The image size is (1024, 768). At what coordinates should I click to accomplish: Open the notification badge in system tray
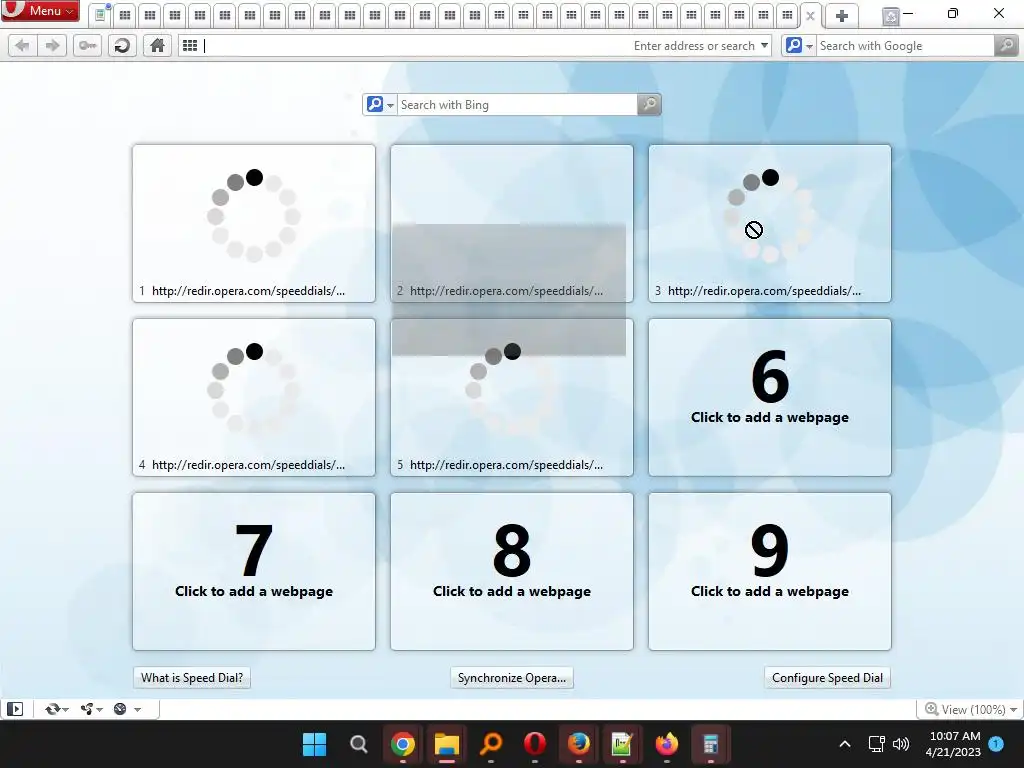click(996, 743)
